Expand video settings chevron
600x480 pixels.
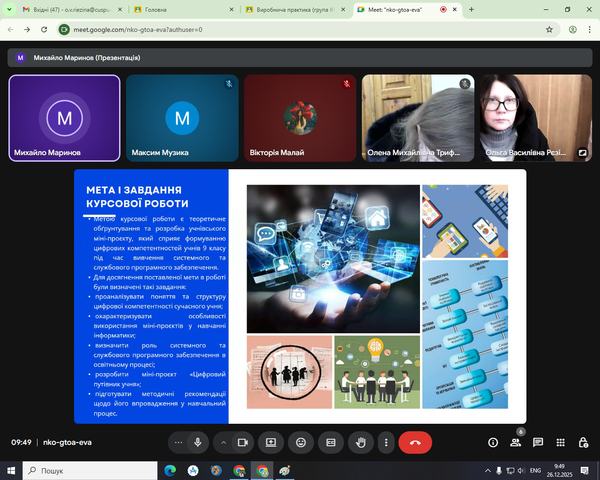coord(222,442)
